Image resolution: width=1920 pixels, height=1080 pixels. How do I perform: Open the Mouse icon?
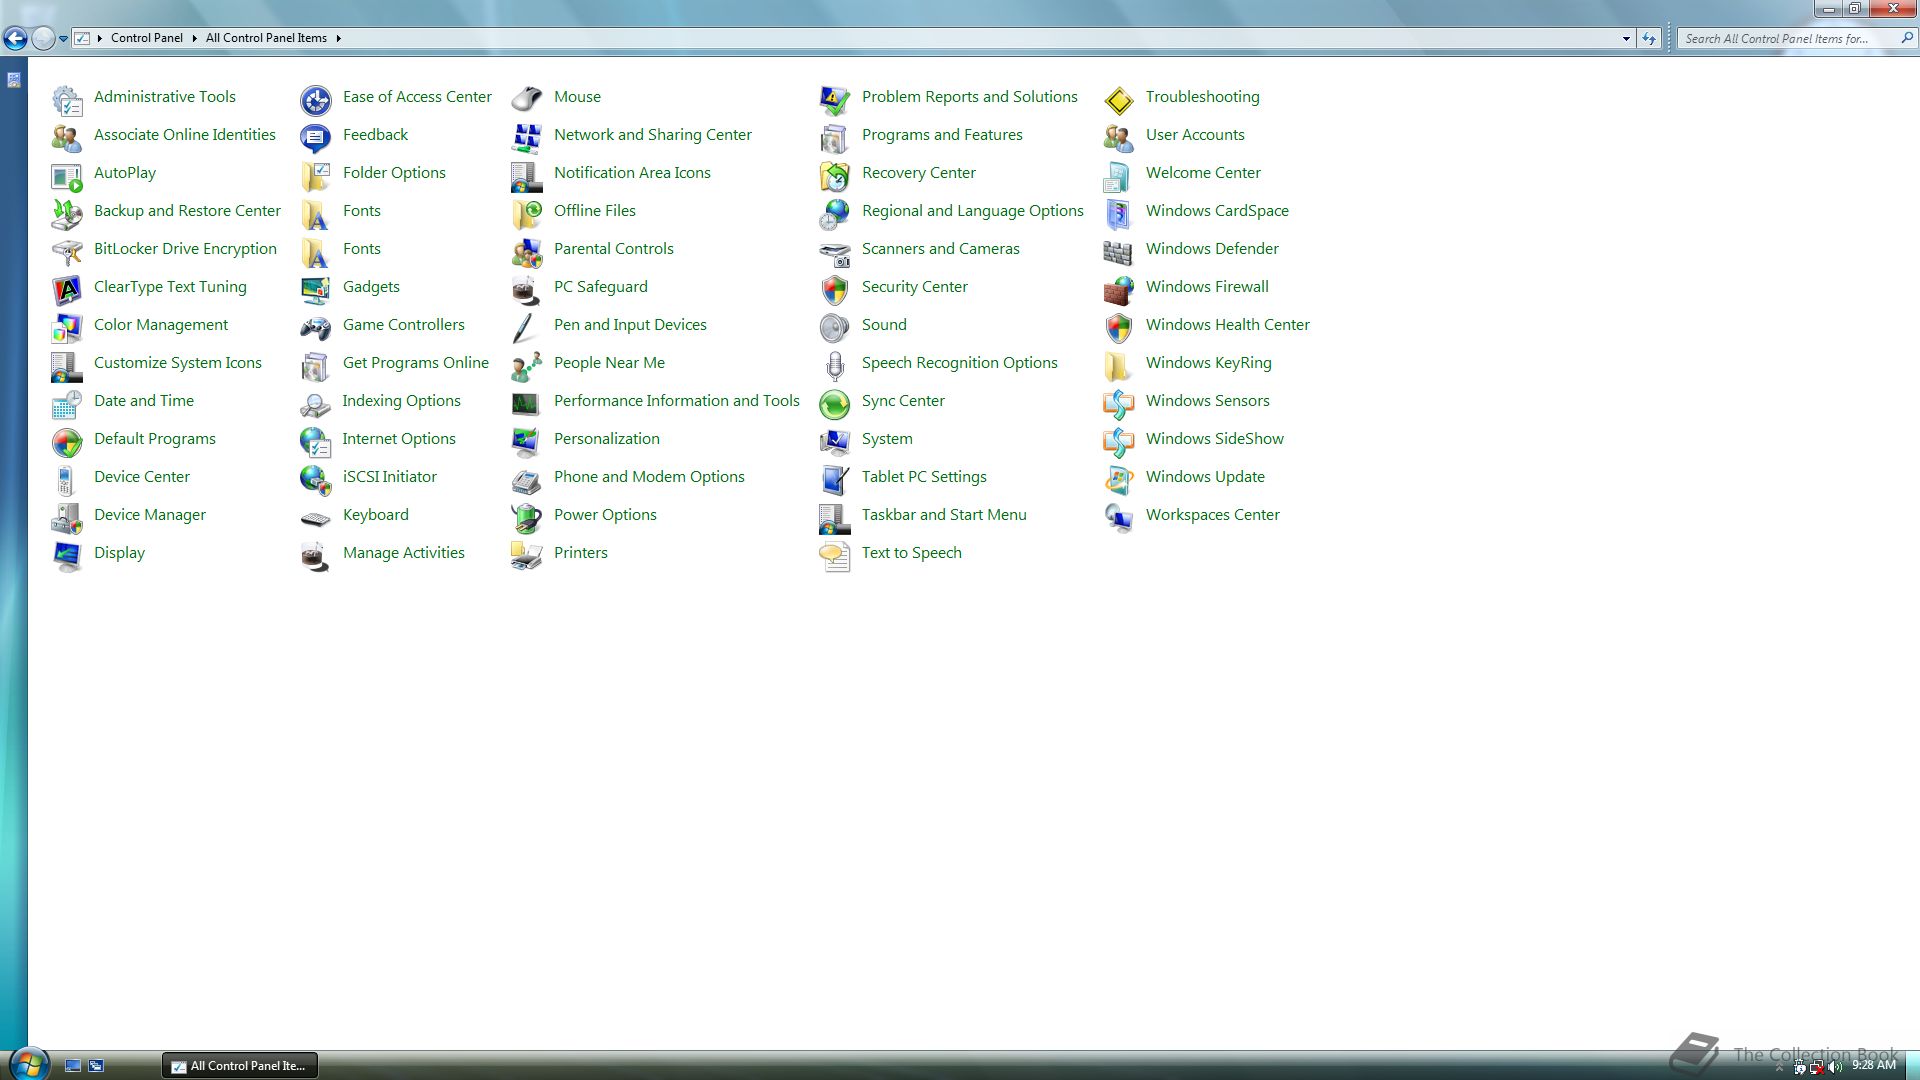[x=526, y=99]
